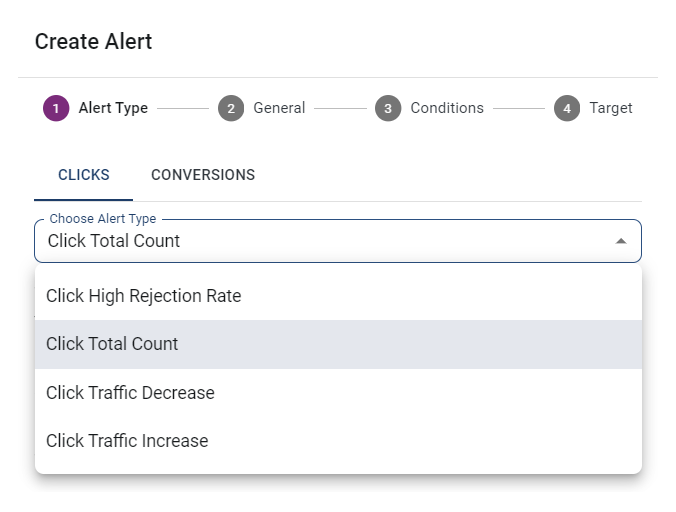The height and width of the screenshot is (512, 676).
Task: Click the Choose Alert Type floating label
Action: [x=103, y=219]
